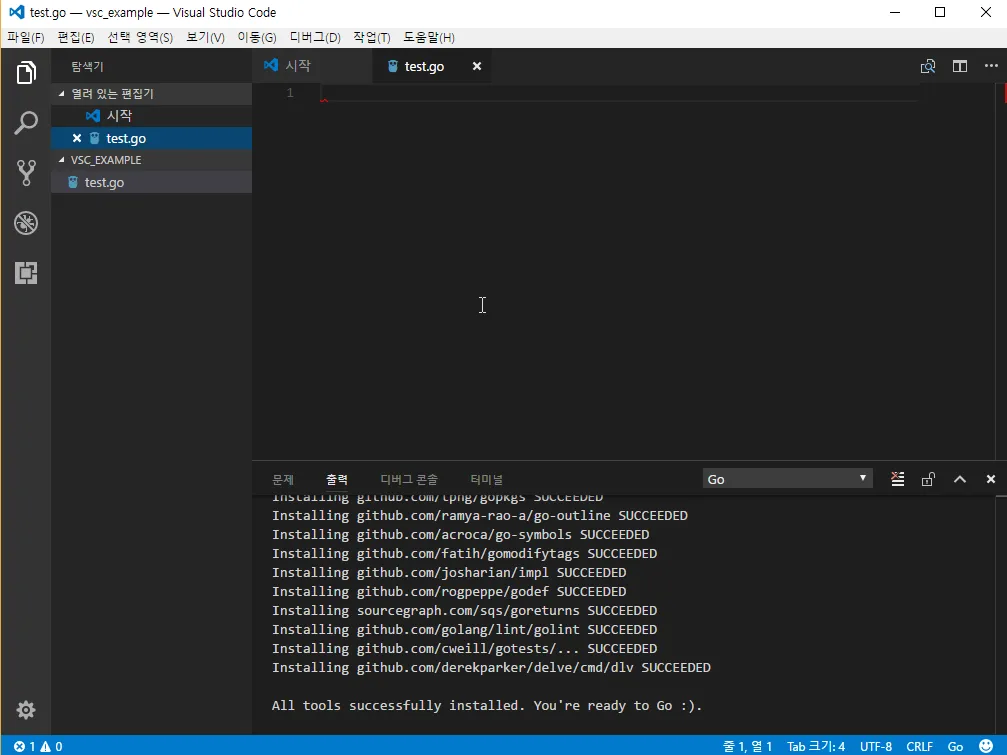
Task: Change the CRLF line ending setting
Action: tap(919, 747)
